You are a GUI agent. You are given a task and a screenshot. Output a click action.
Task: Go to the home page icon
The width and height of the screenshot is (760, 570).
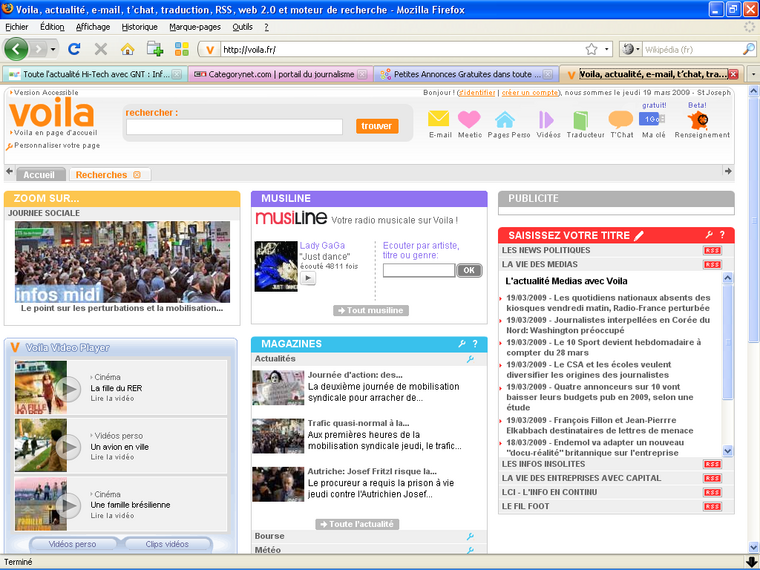point(127,49)
